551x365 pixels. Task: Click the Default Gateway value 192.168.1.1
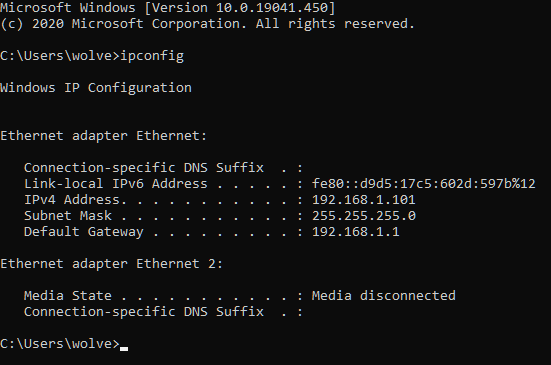pyautogui.click(x=355, y=232)
